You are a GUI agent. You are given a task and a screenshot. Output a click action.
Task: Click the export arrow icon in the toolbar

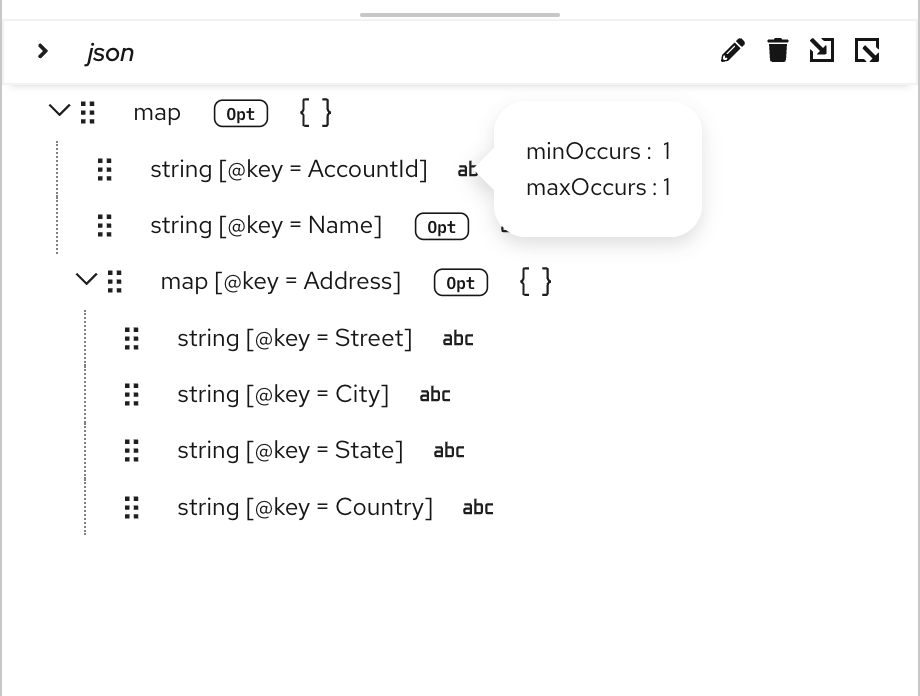[867, 50]
